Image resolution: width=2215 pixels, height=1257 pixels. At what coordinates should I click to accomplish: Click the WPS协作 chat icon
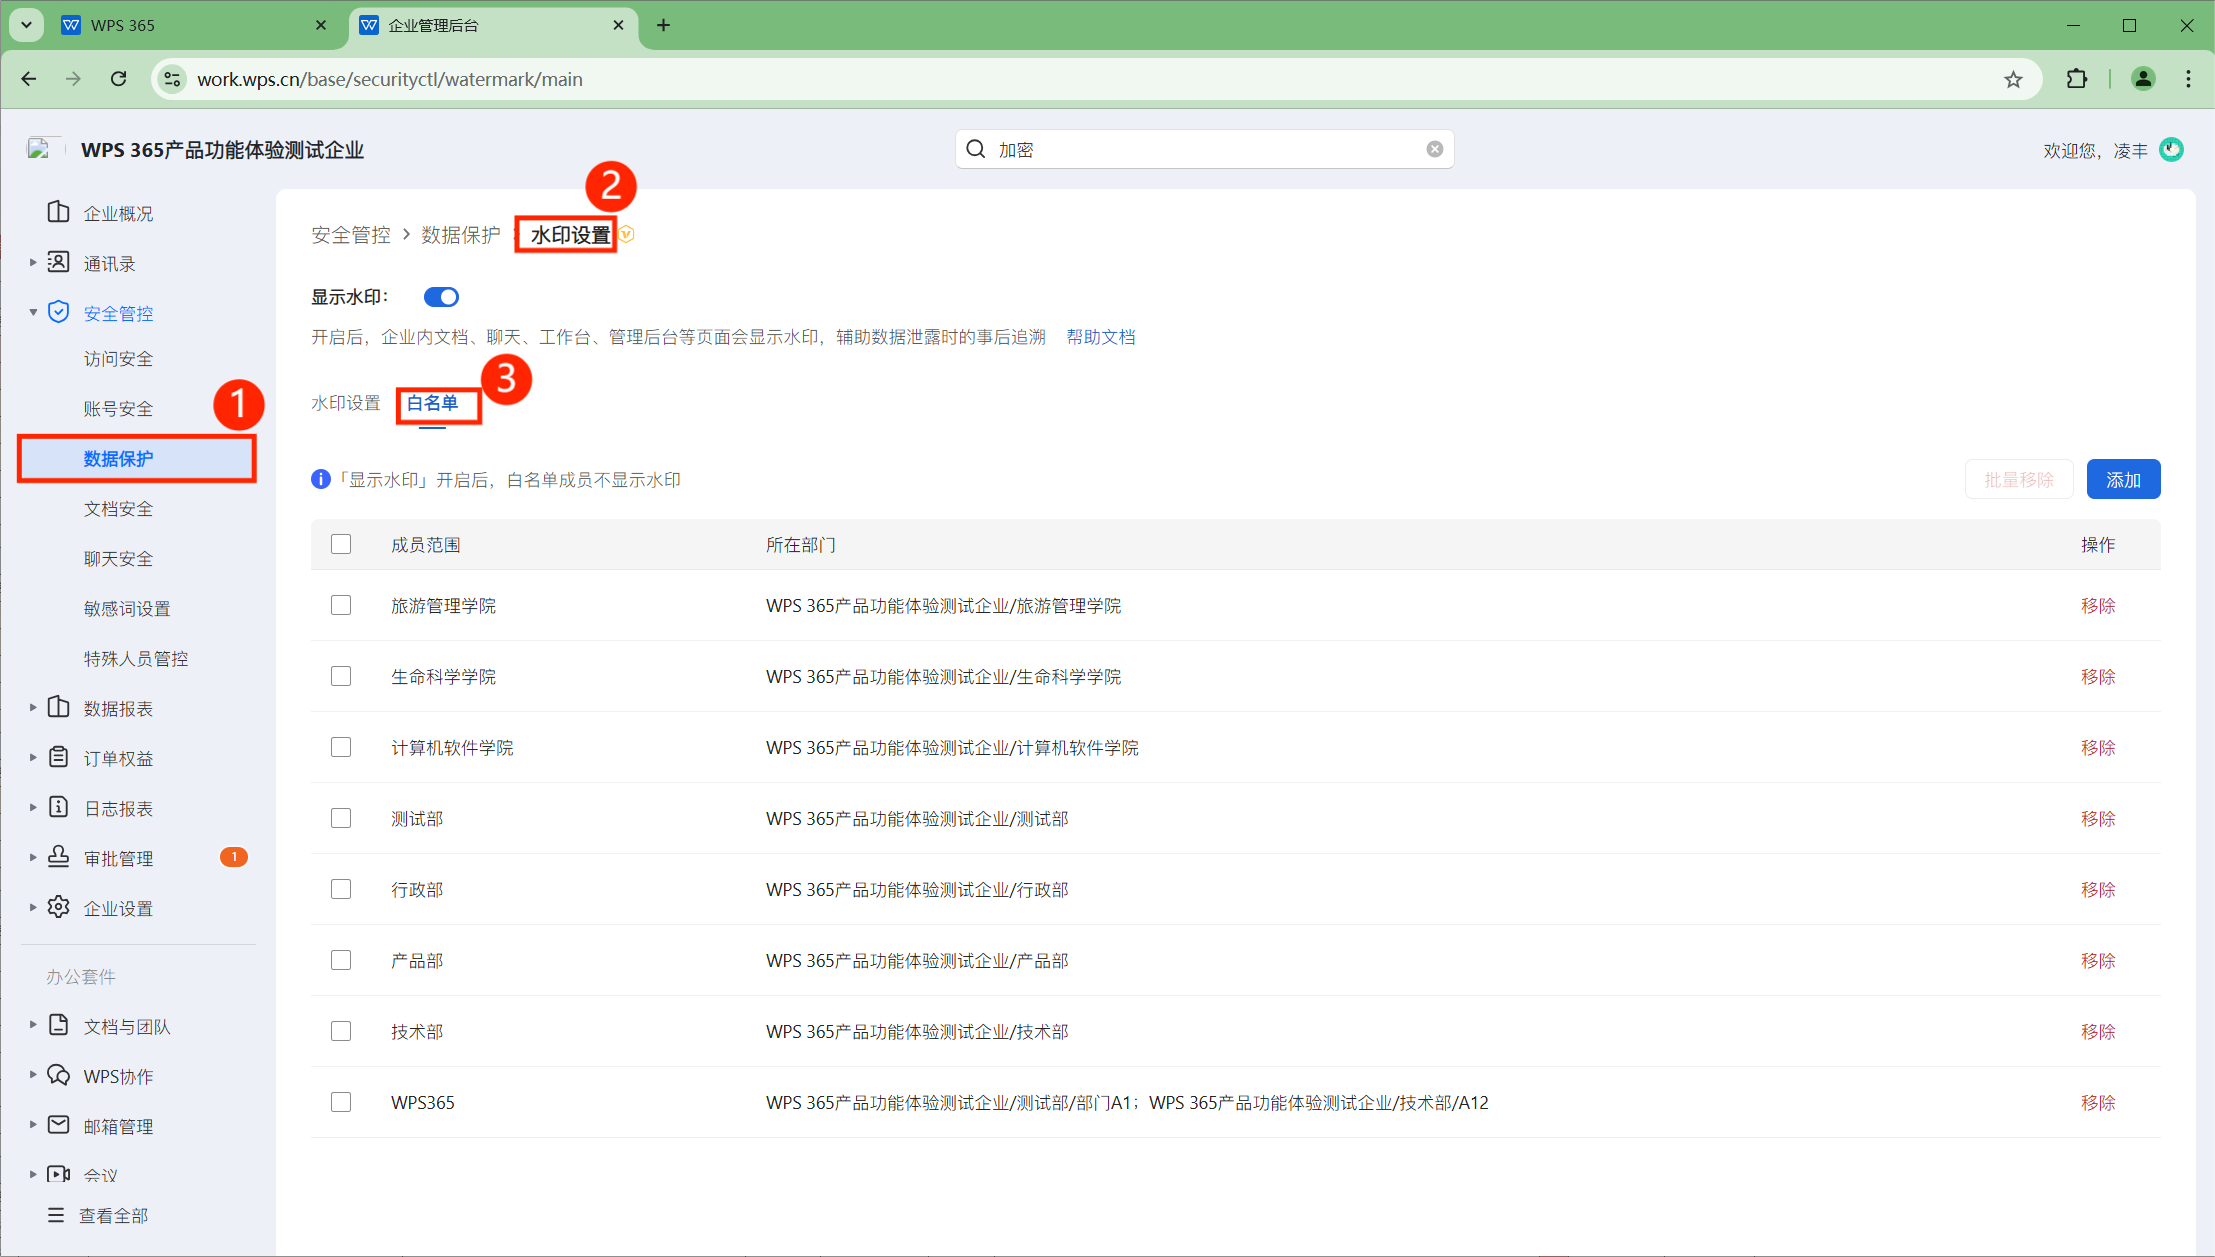tap(59, 1075)
